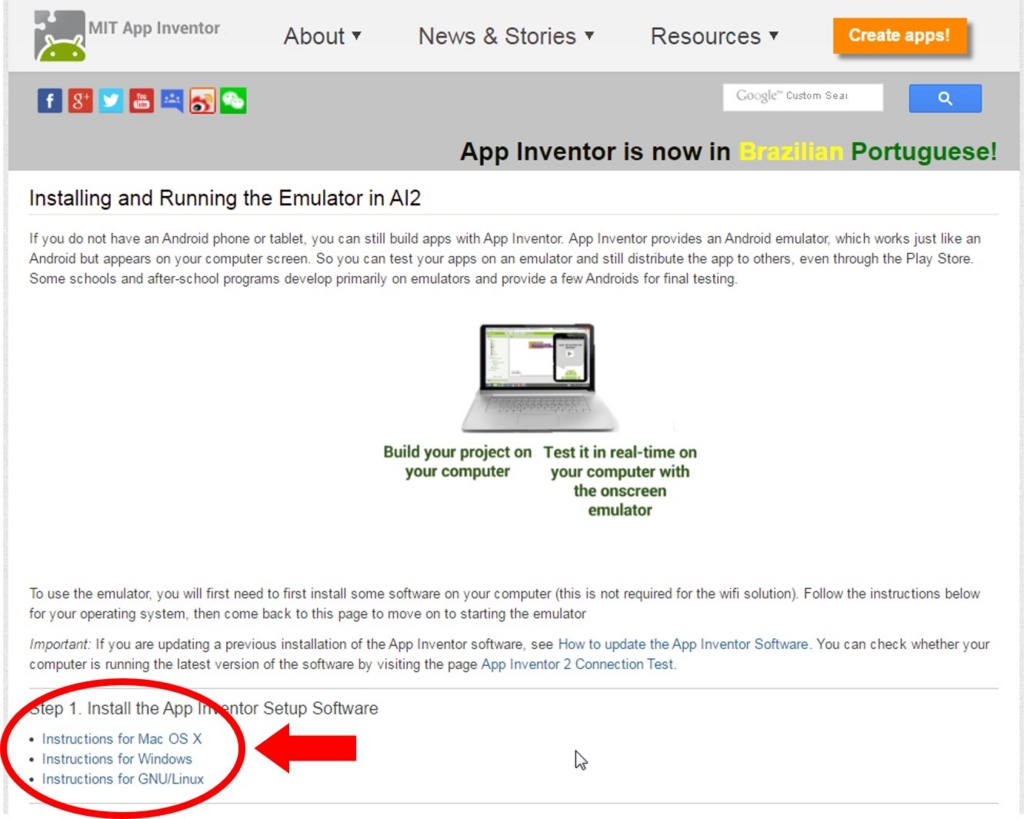The height and width of the screenshot is (819, 1024).
Task: Expand the Resources menu
Action: click(714, 36)
